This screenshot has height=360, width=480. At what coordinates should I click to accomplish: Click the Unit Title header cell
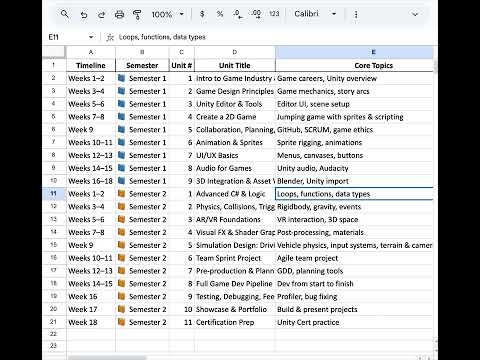click(235, 65)
